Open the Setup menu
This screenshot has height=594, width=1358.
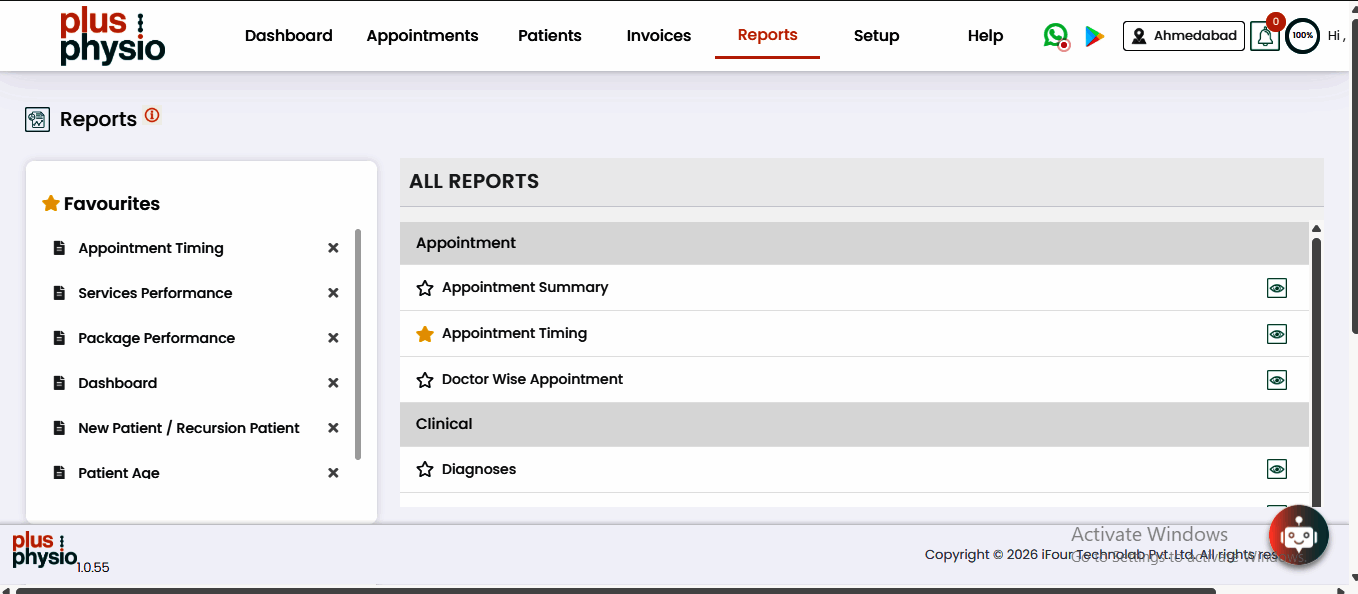[x=876, y=36]
